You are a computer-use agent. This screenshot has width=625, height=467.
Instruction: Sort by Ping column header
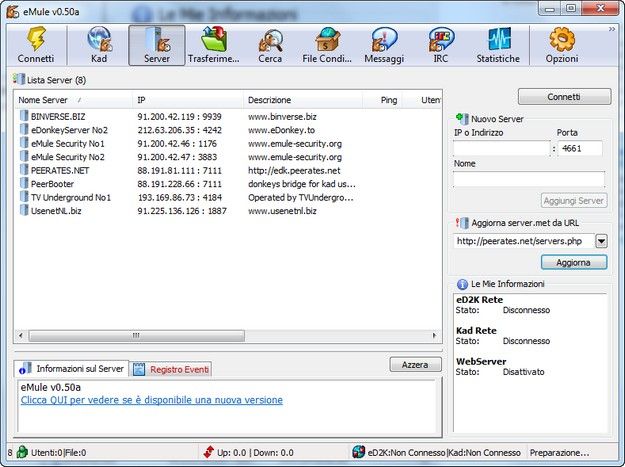click(383, 100)
